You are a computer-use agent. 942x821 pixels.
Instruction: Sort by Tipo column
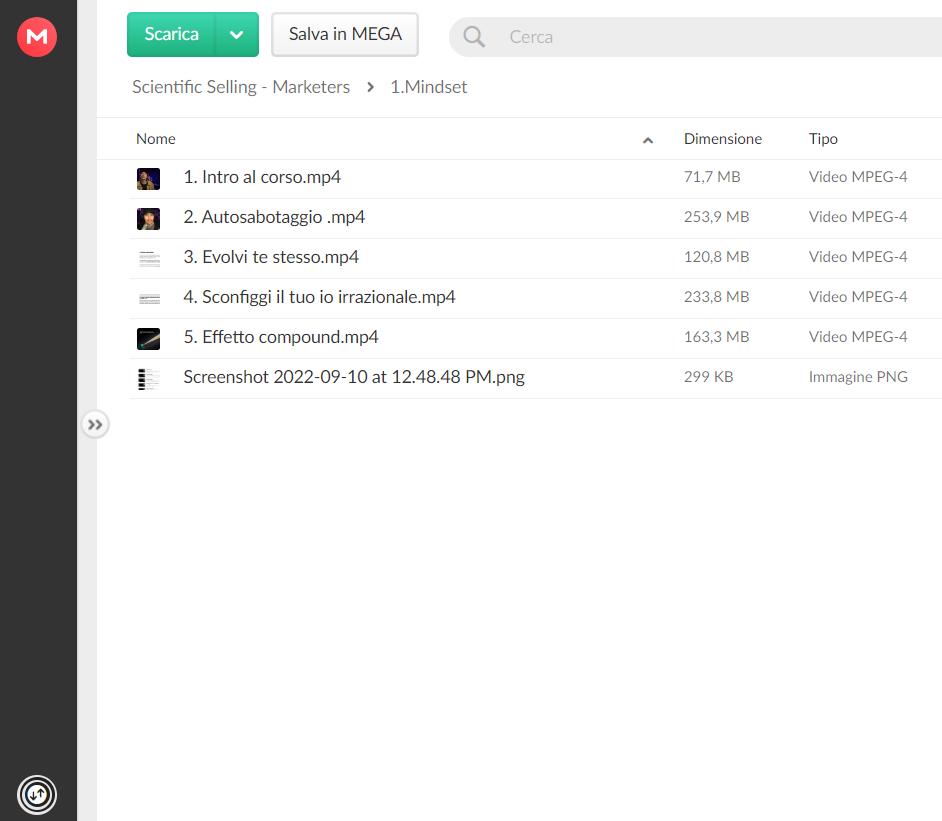coord(823,139)
